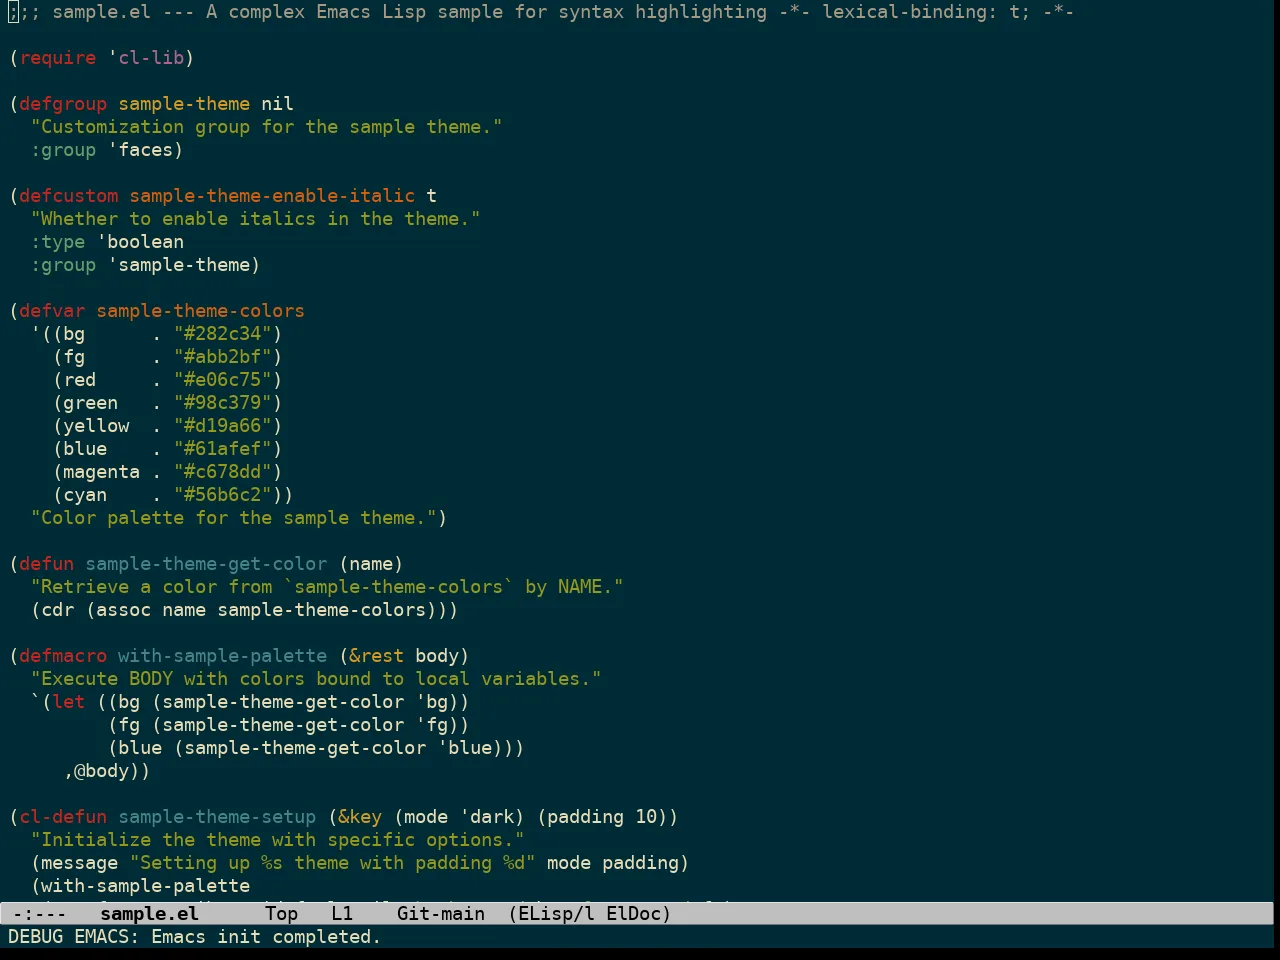Click the "-:---" buffer status indicator

(39, 913)
